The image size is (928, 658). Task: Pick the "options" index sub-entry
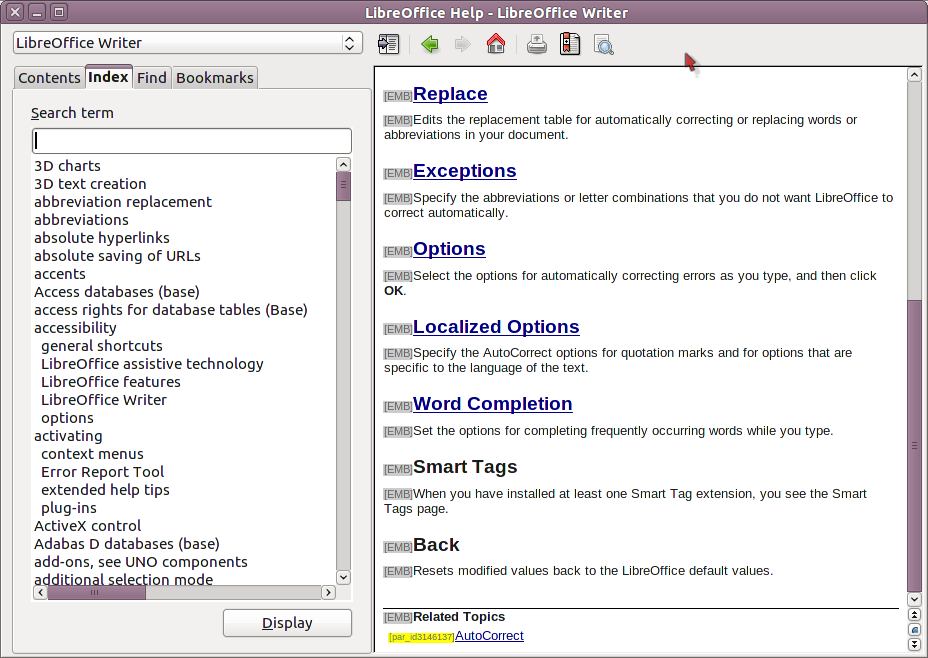click(x=67, y=418)
